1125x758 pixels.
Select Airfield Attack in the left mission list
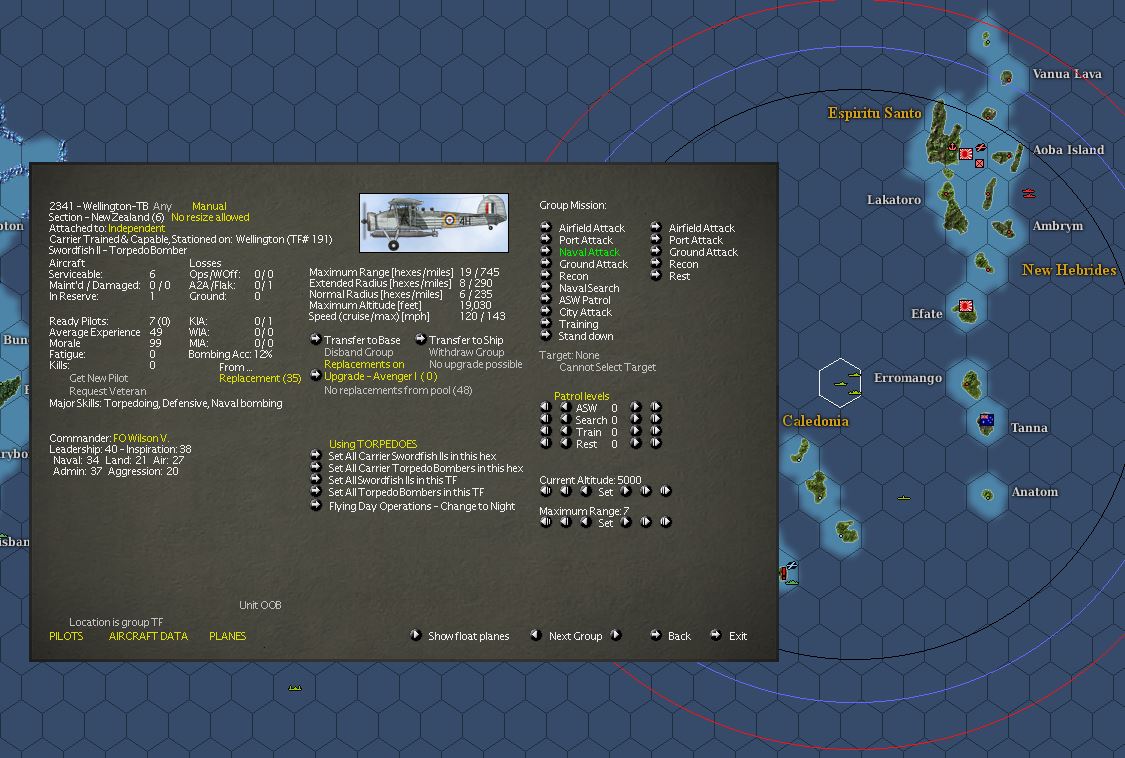pyautogui.click(x=591, y=228)
